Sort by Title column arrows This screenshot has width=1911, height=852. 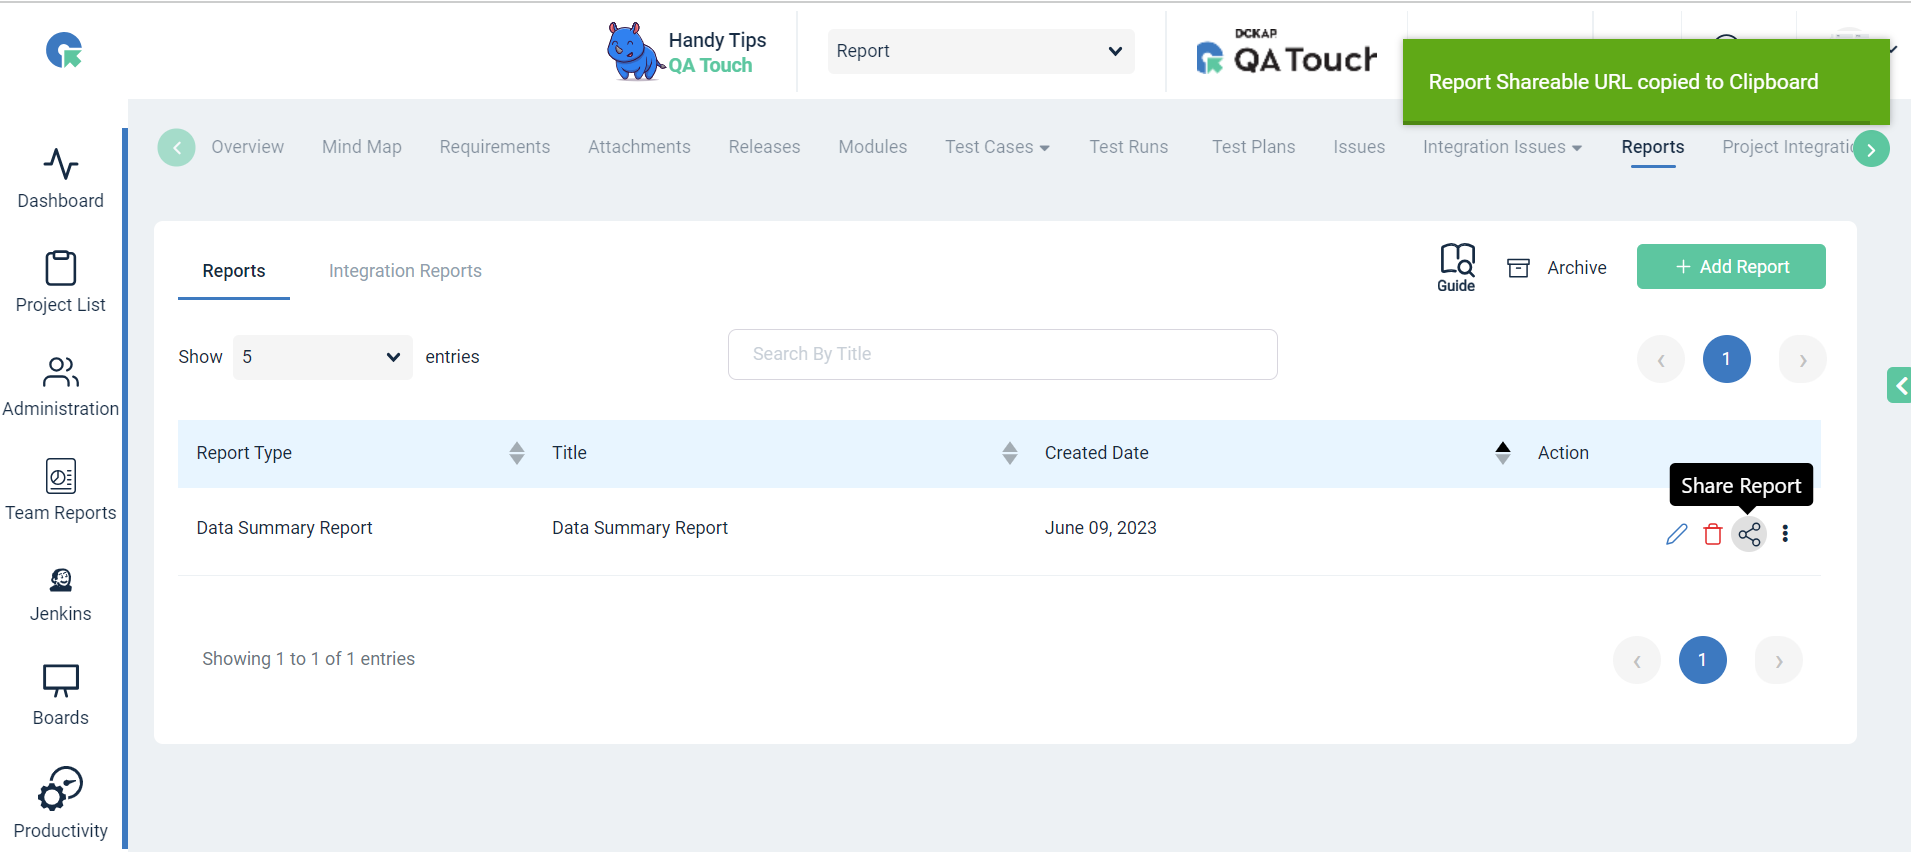click(x=1010, y=453)
